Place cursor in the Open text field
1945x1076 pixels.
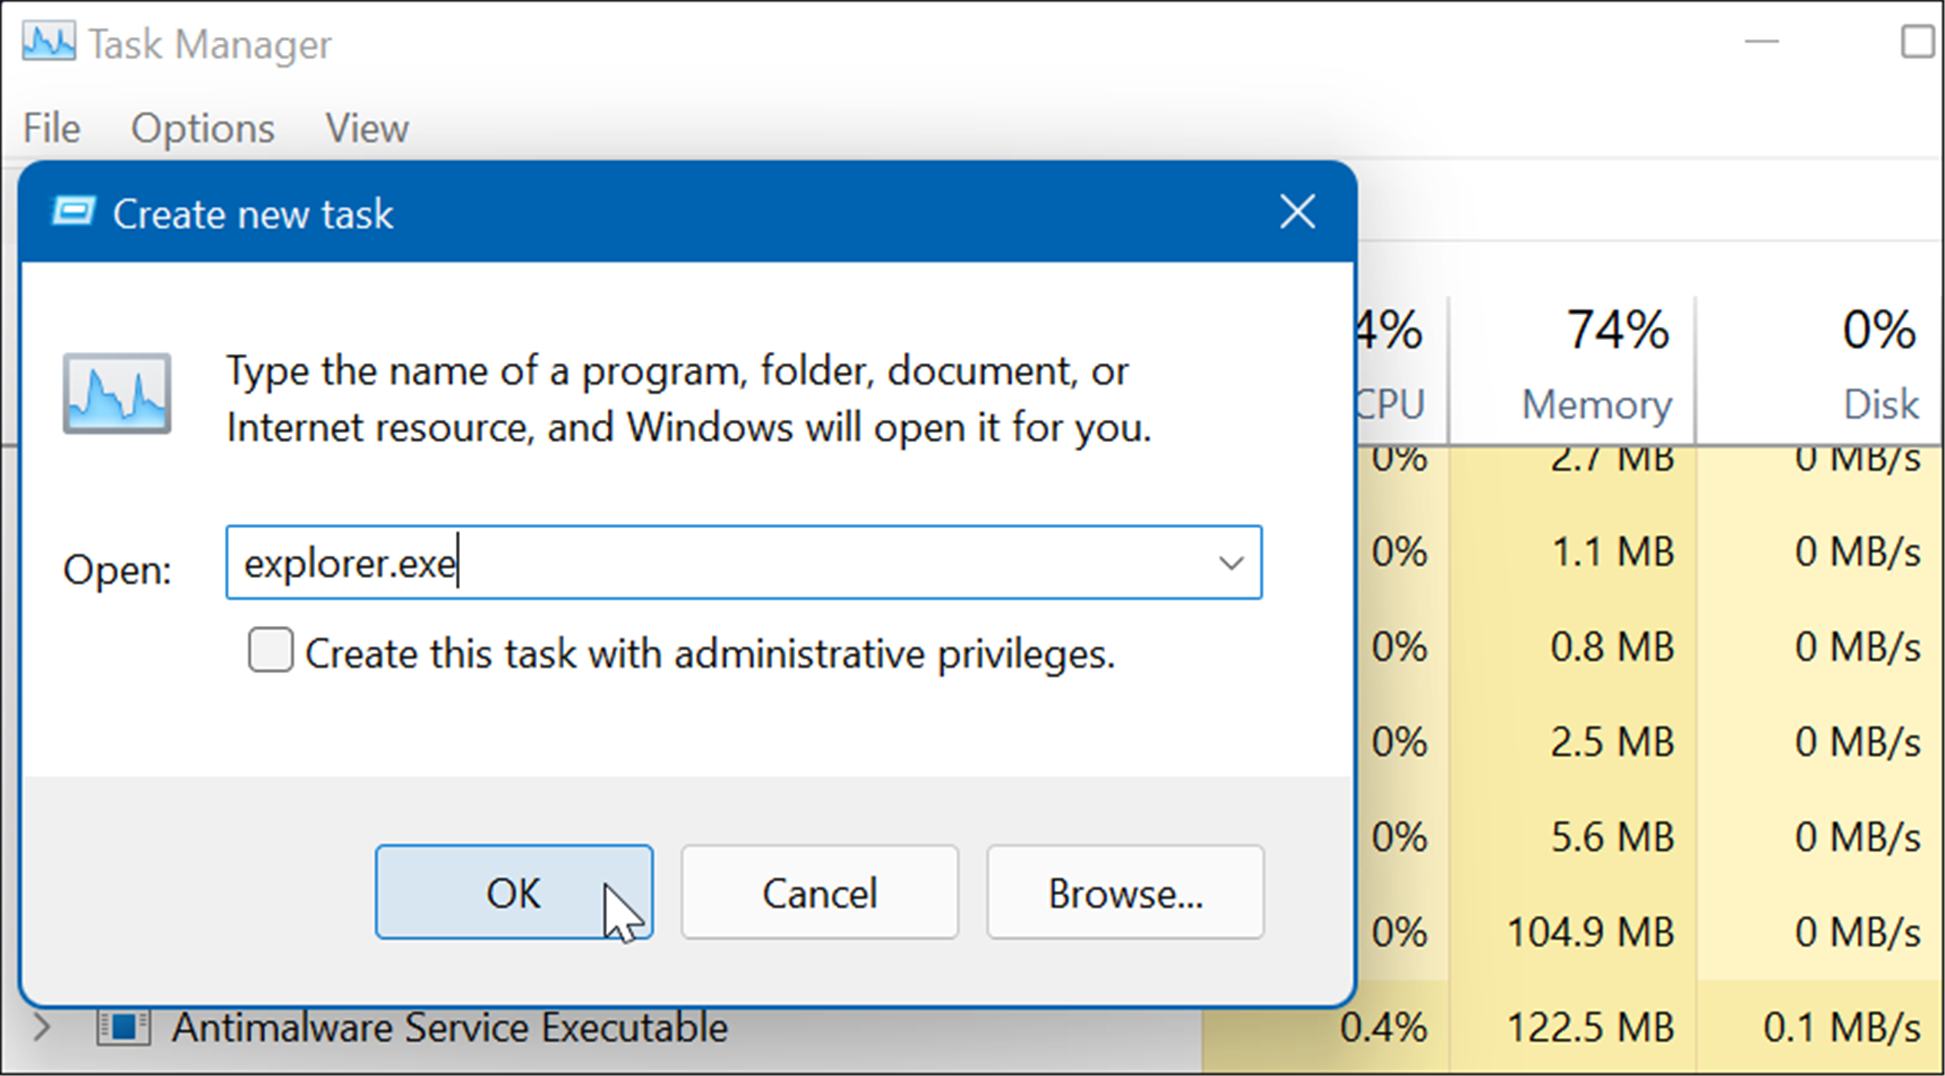(700, 563)
